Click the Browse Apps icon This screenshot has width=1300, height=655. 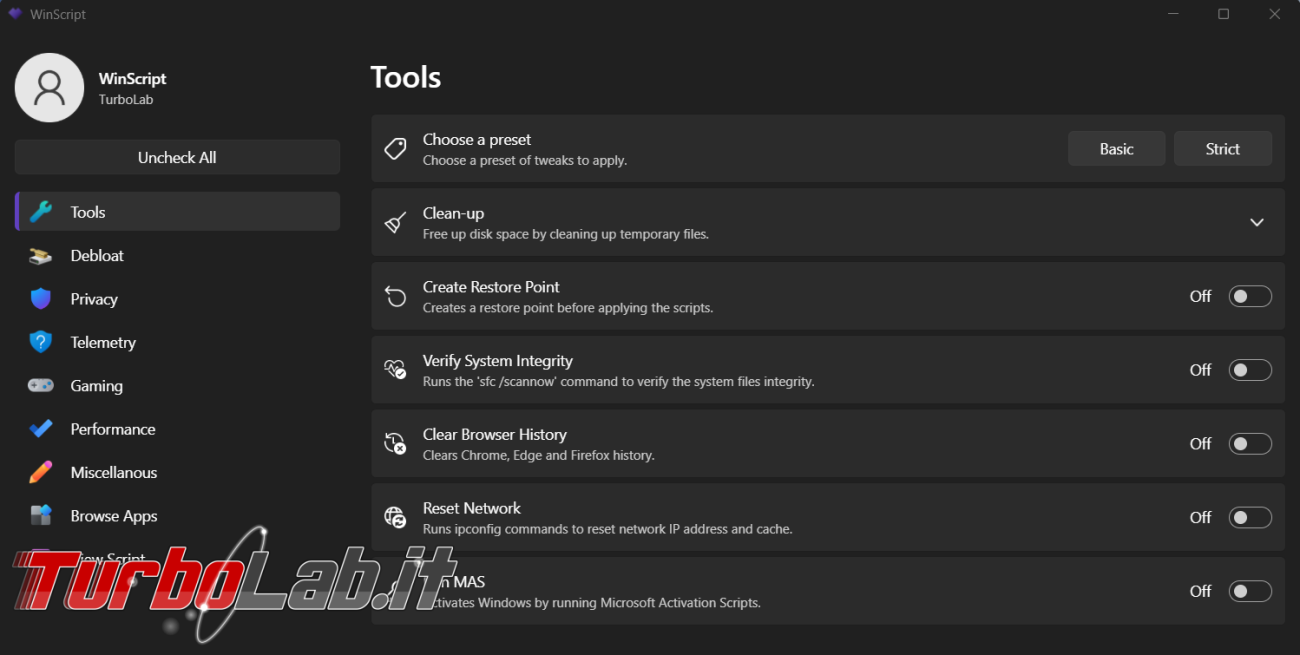coord(41,516)
